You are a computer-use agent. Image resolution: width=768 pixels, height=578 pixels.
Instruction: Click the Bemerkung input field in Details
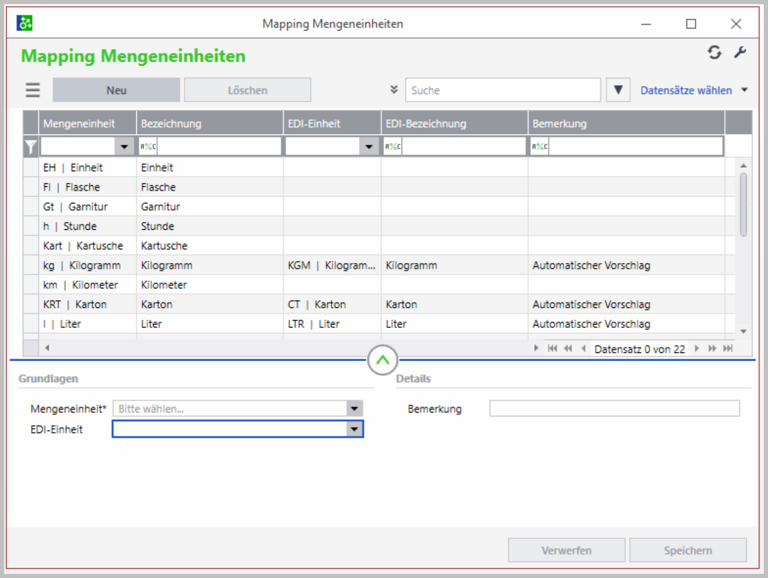614,409
